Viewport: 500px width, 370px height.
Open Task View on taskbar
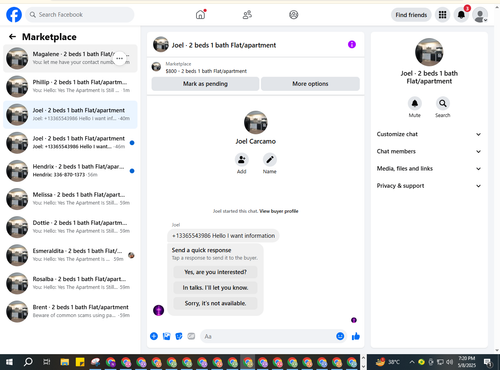point(47,362)
